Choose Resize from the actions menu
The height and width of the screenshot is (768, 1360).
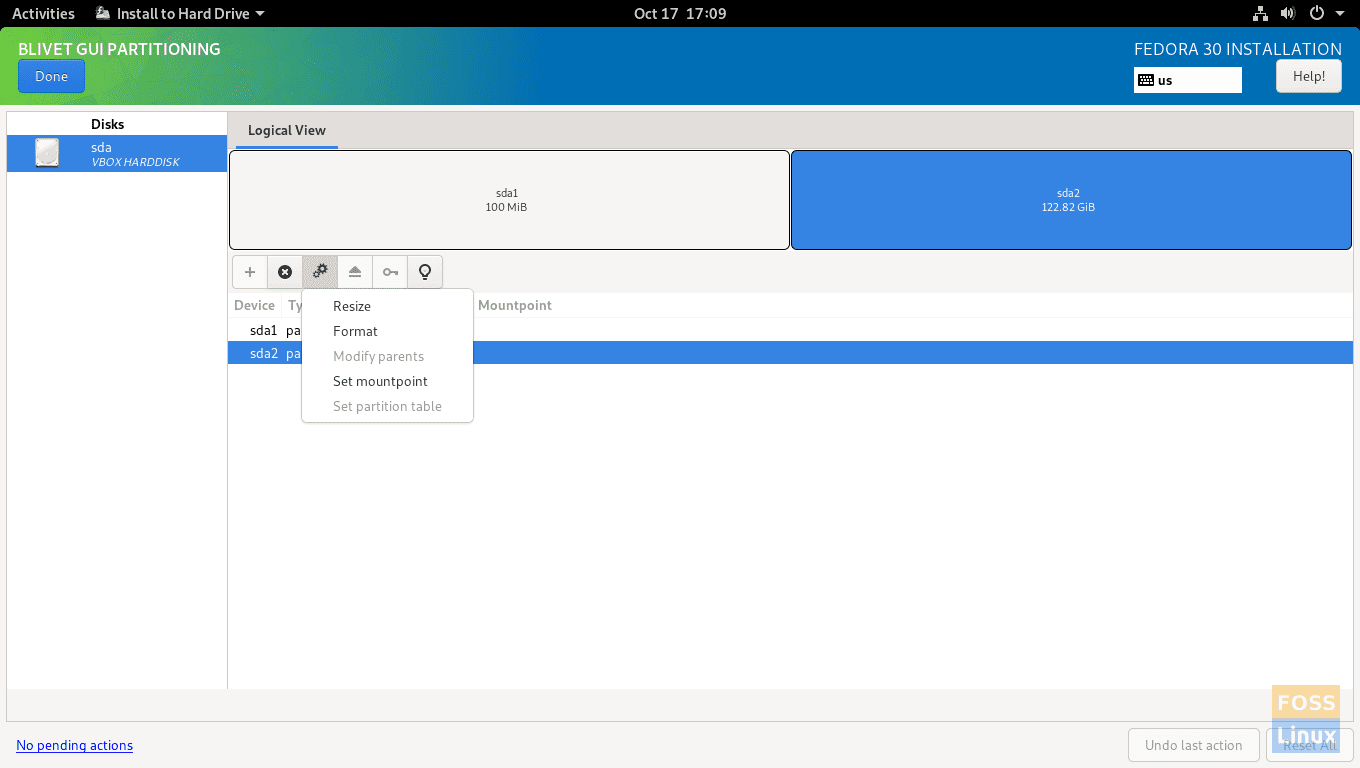tap(352, 306)
